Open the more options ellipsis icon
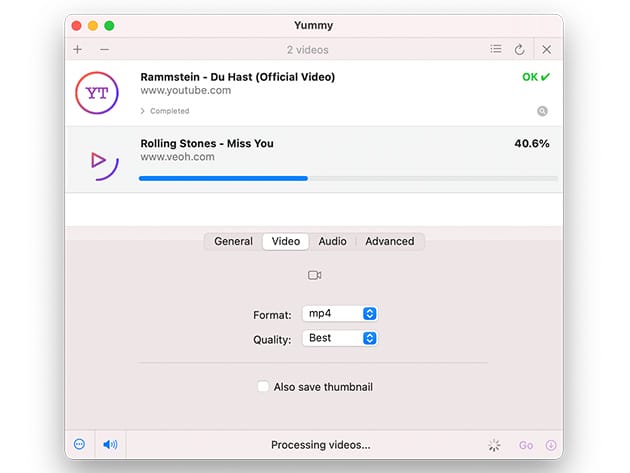Image resolution: width=630 pixels, height=473 pixels. (x=80, y=445)
